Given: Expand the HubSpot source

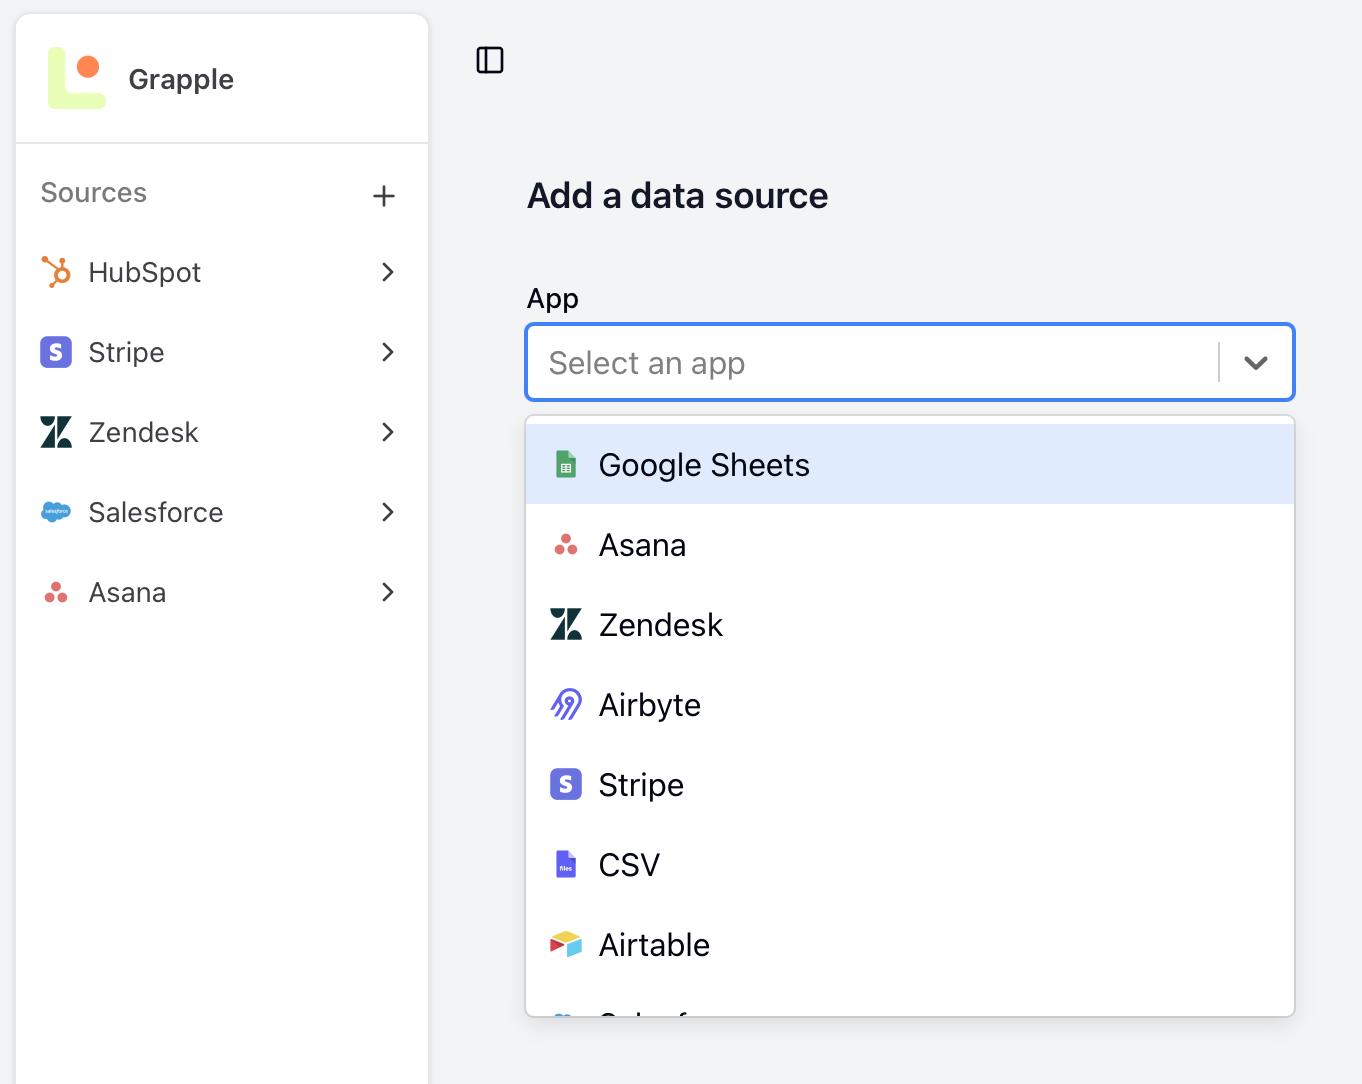Looking at the screenshot, I should coord(387,272).
